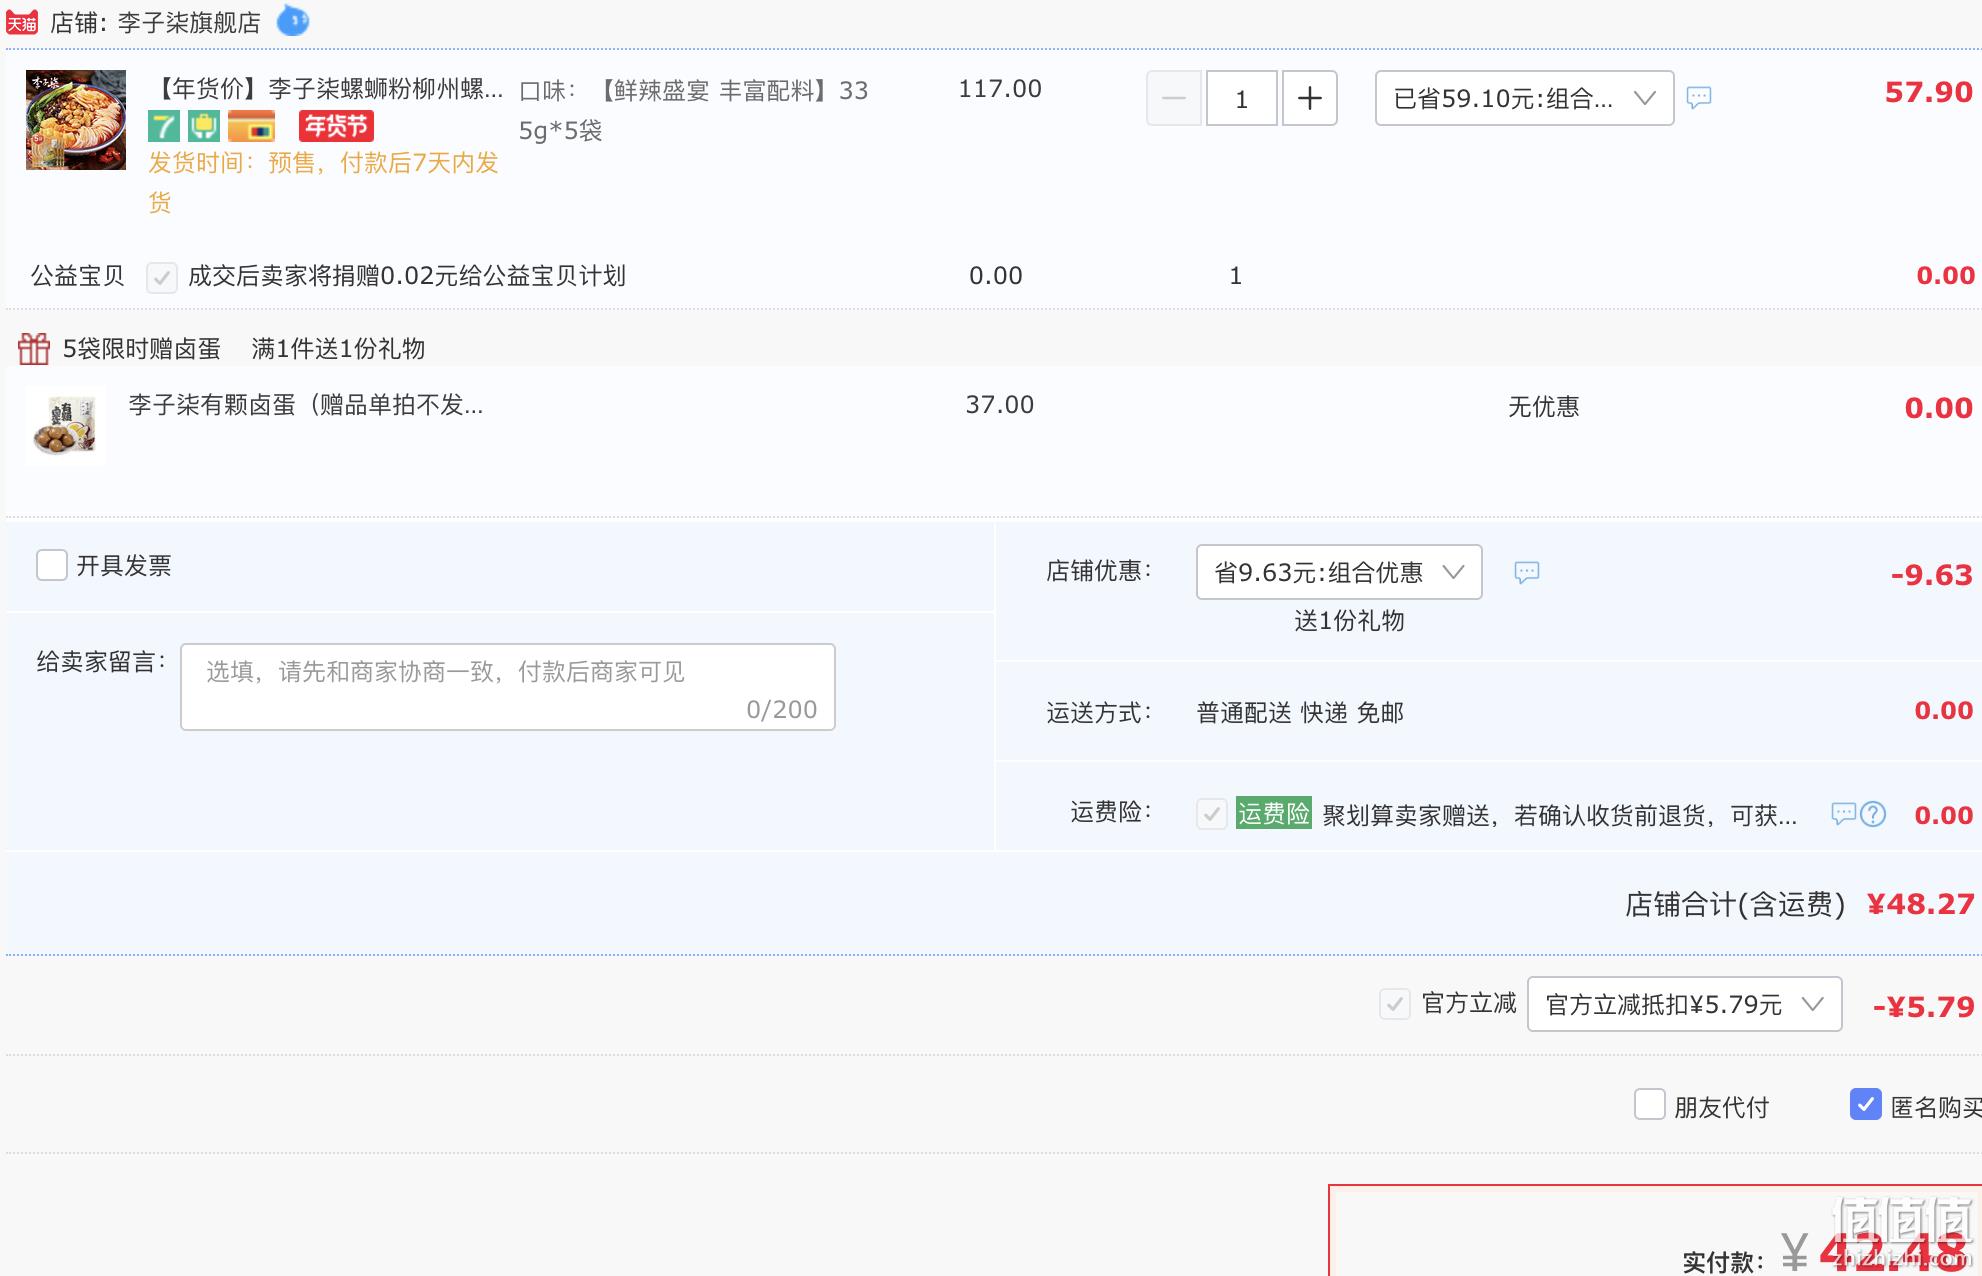The height and width of the screenshot is (1276, 1982).
Task: Check the 朋友代付 checkbox
Action: (x=1650, y=1105)
